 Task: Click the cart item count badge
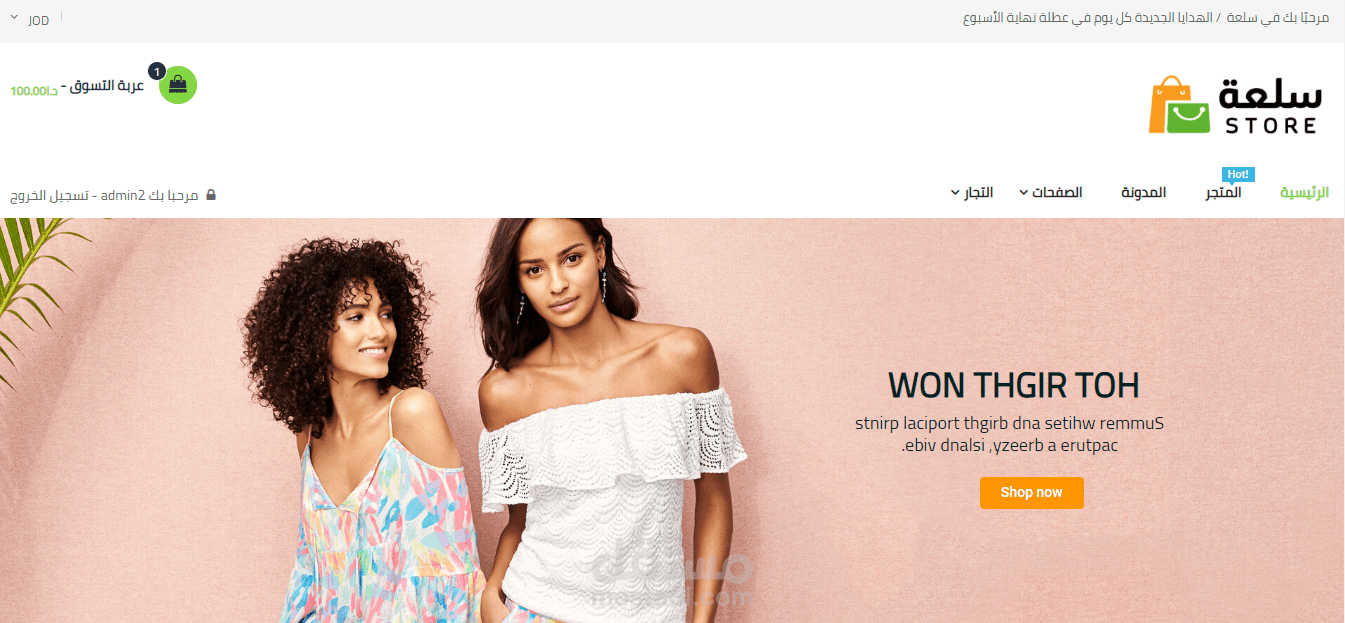pyautogui.click(x=157, y=72)
